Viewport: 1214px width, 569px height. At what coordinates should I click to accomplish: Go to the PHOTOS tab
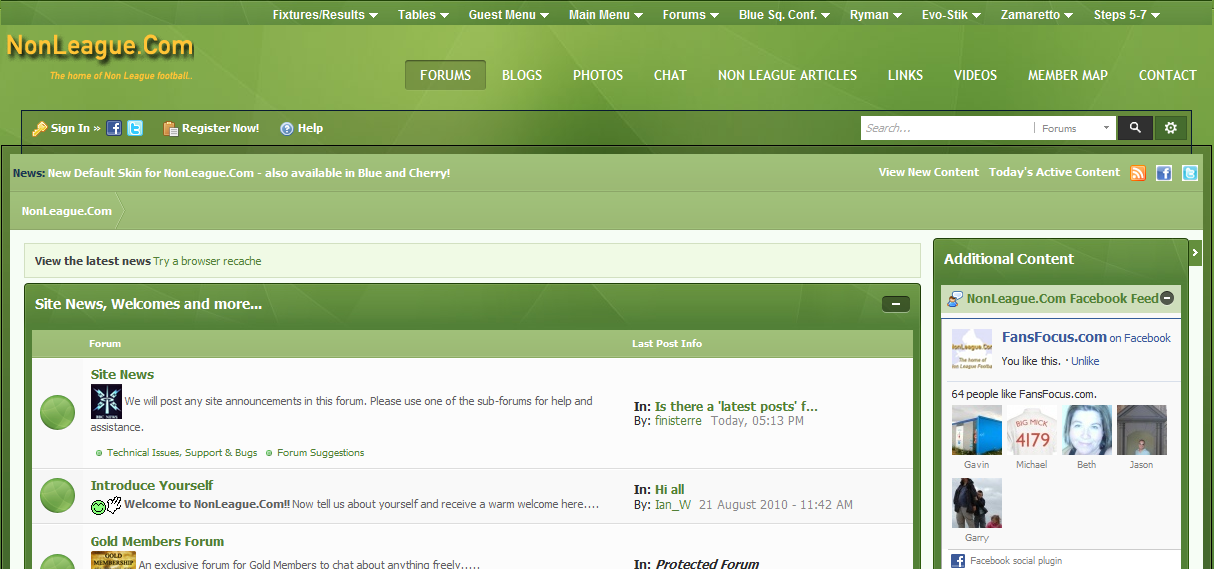(x=598, y=75)
